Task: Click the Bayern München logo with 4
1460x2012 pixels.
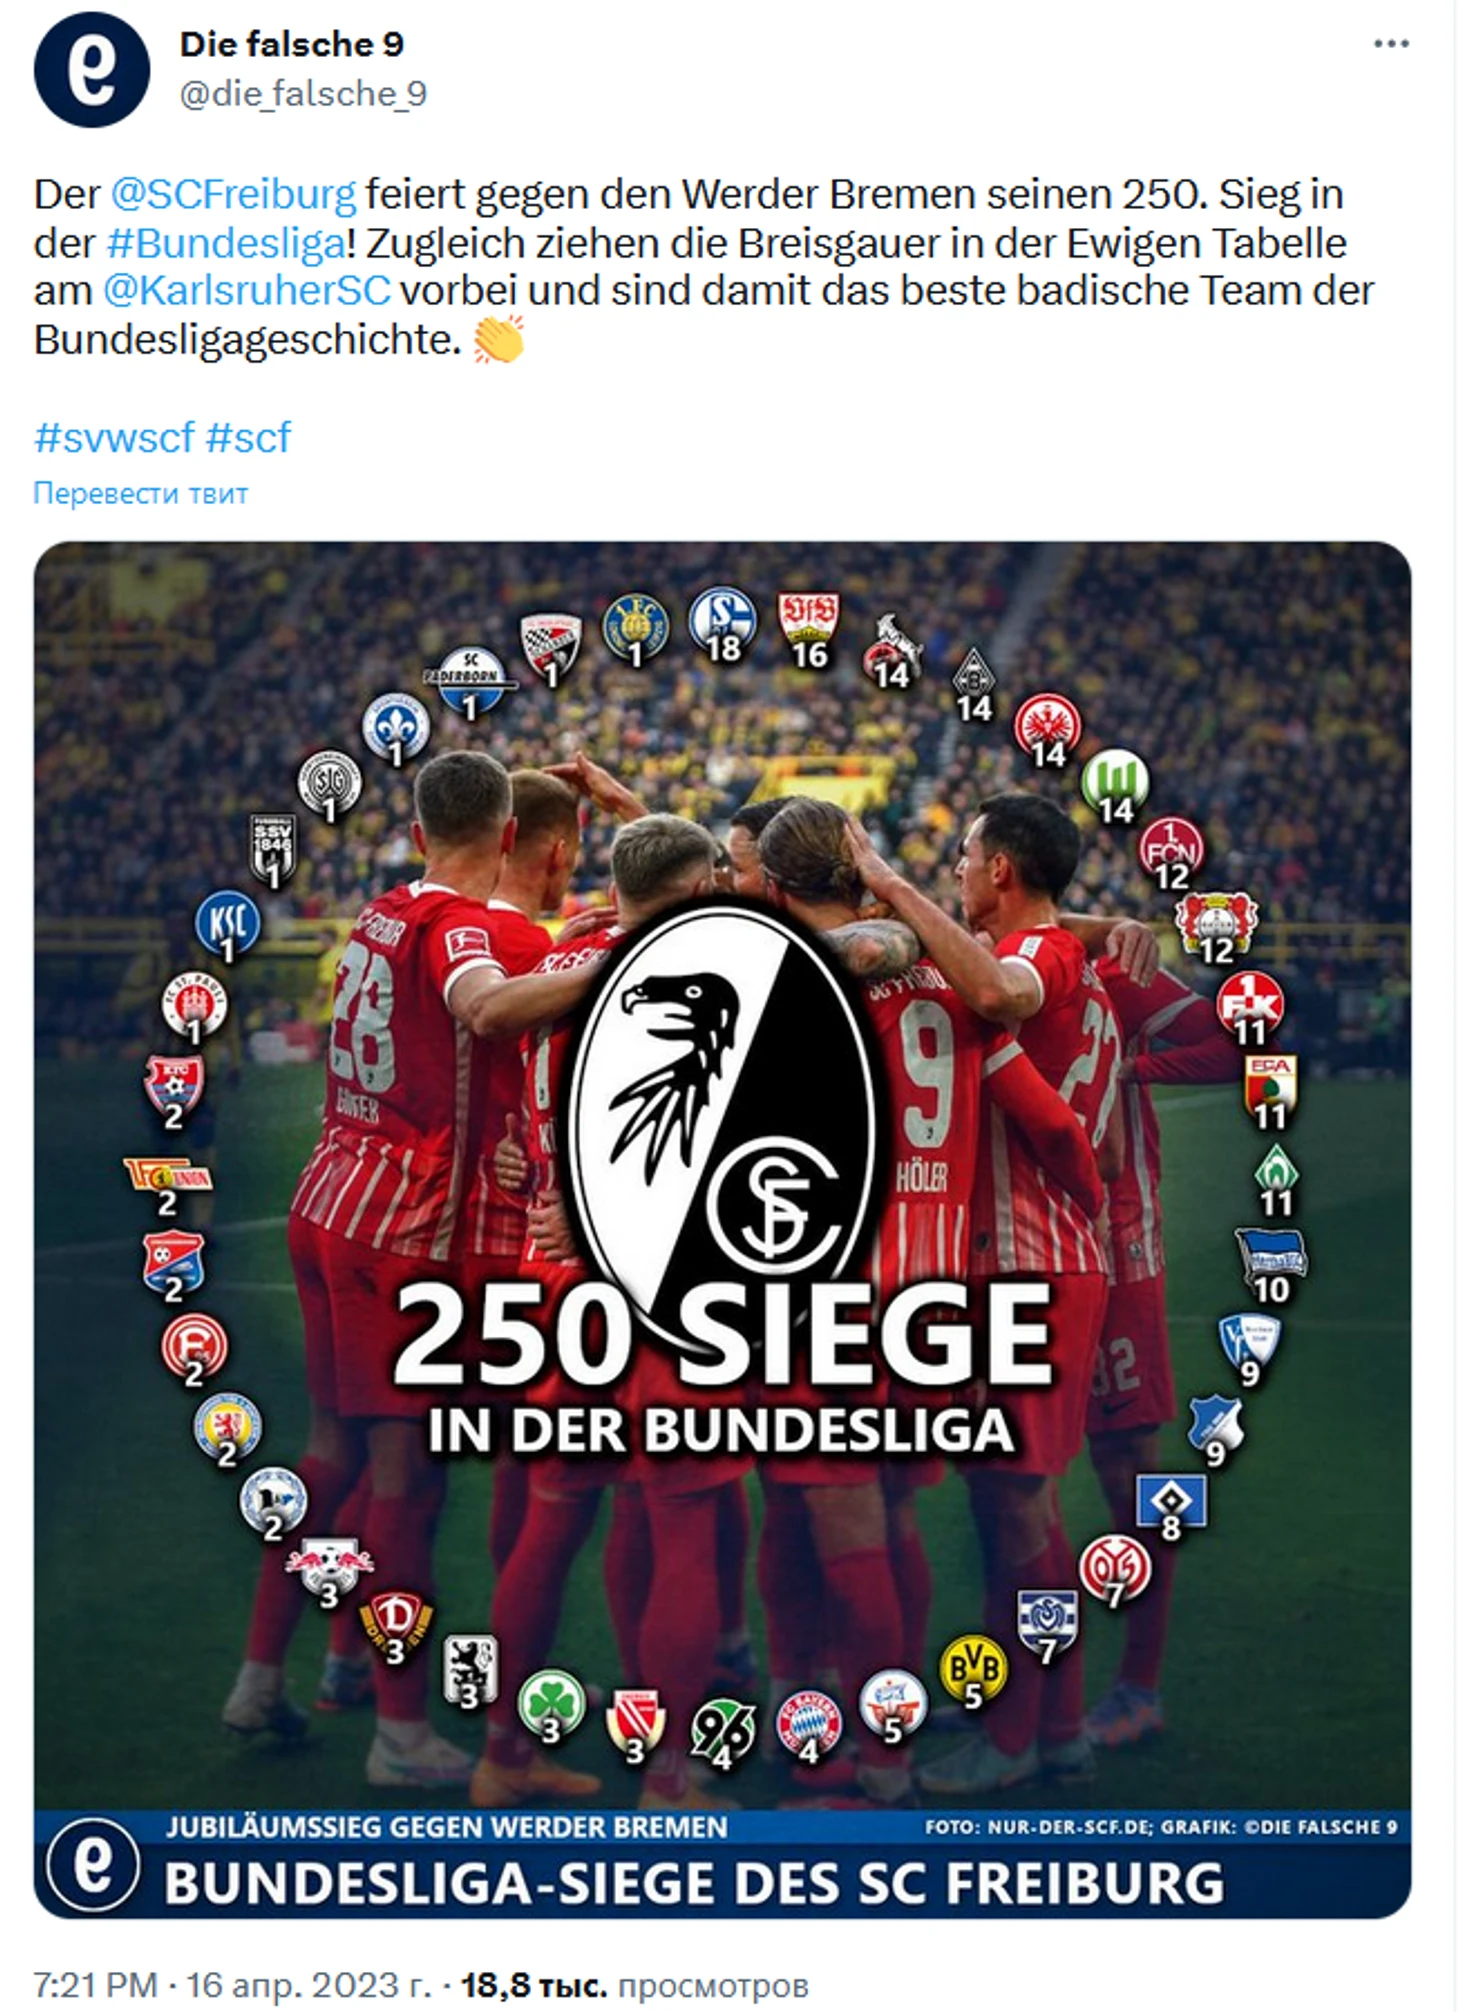Action: click(809, 1727)
